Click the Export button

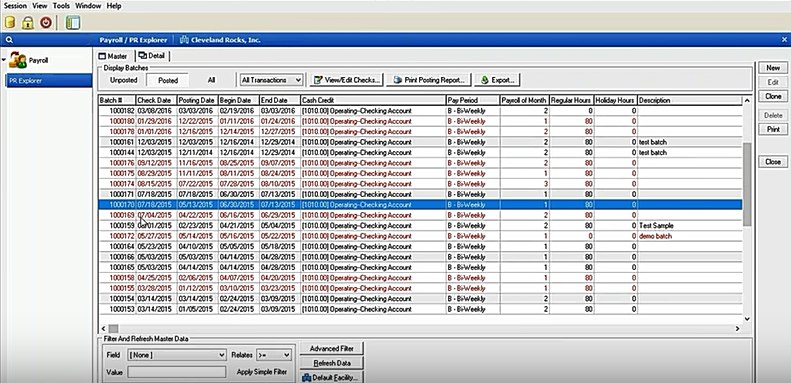click(497, 80)
